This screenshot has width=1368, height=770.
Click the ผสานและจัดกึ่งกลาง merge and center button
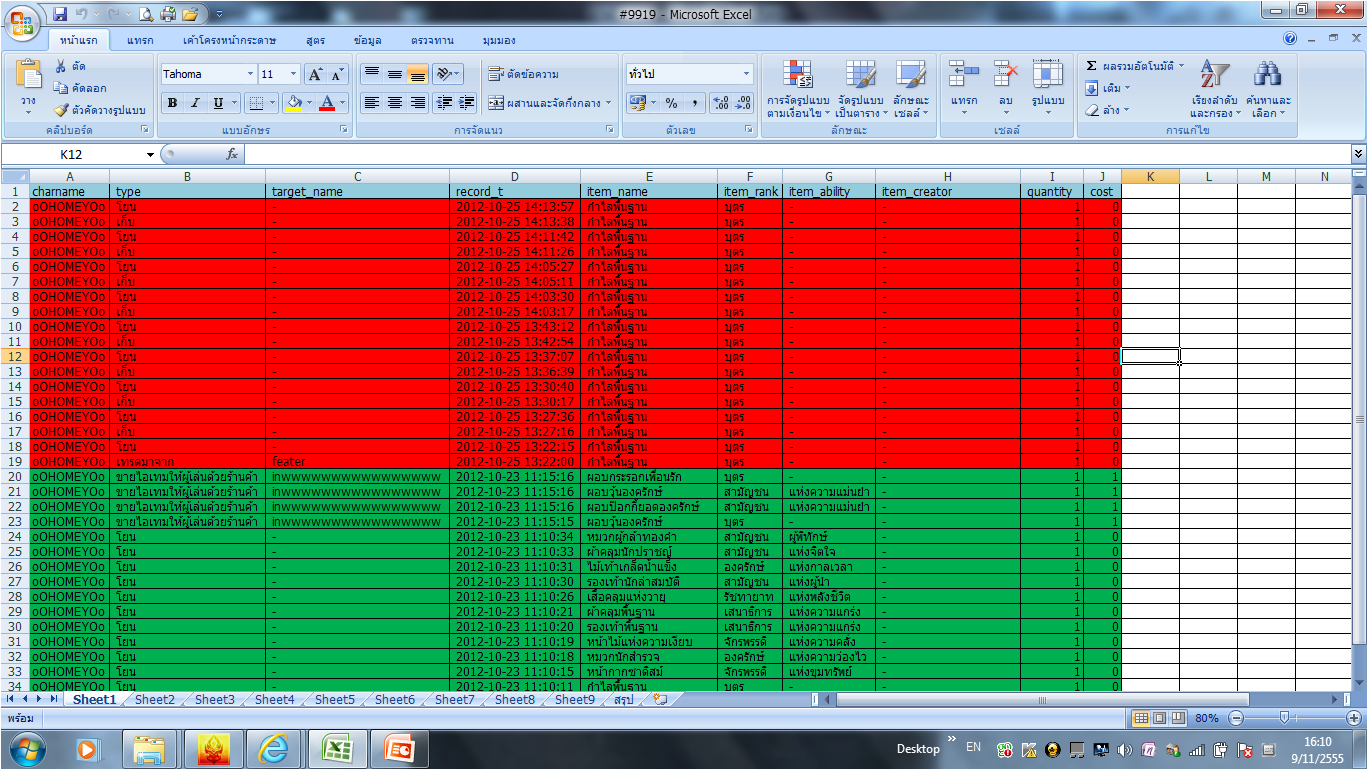coord(544,103)
